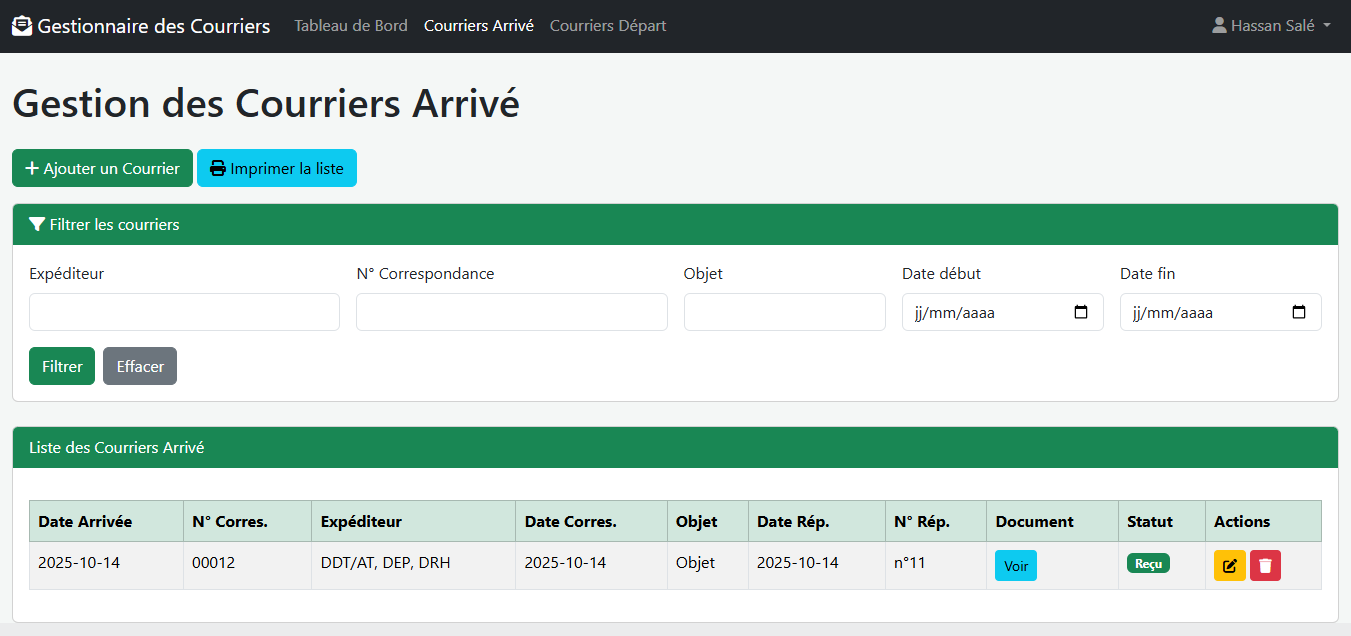
Task: View document with the Voir button
Action: tap(1016, 566)
